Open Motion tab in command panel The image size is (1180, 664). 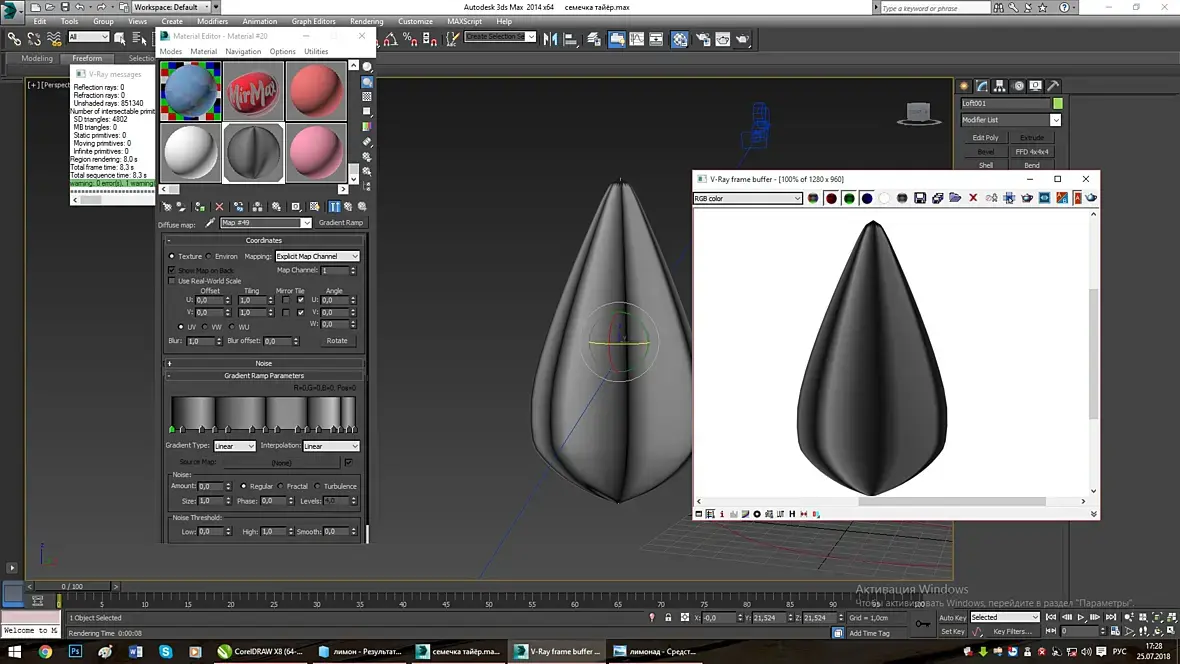coord(1018,86)
